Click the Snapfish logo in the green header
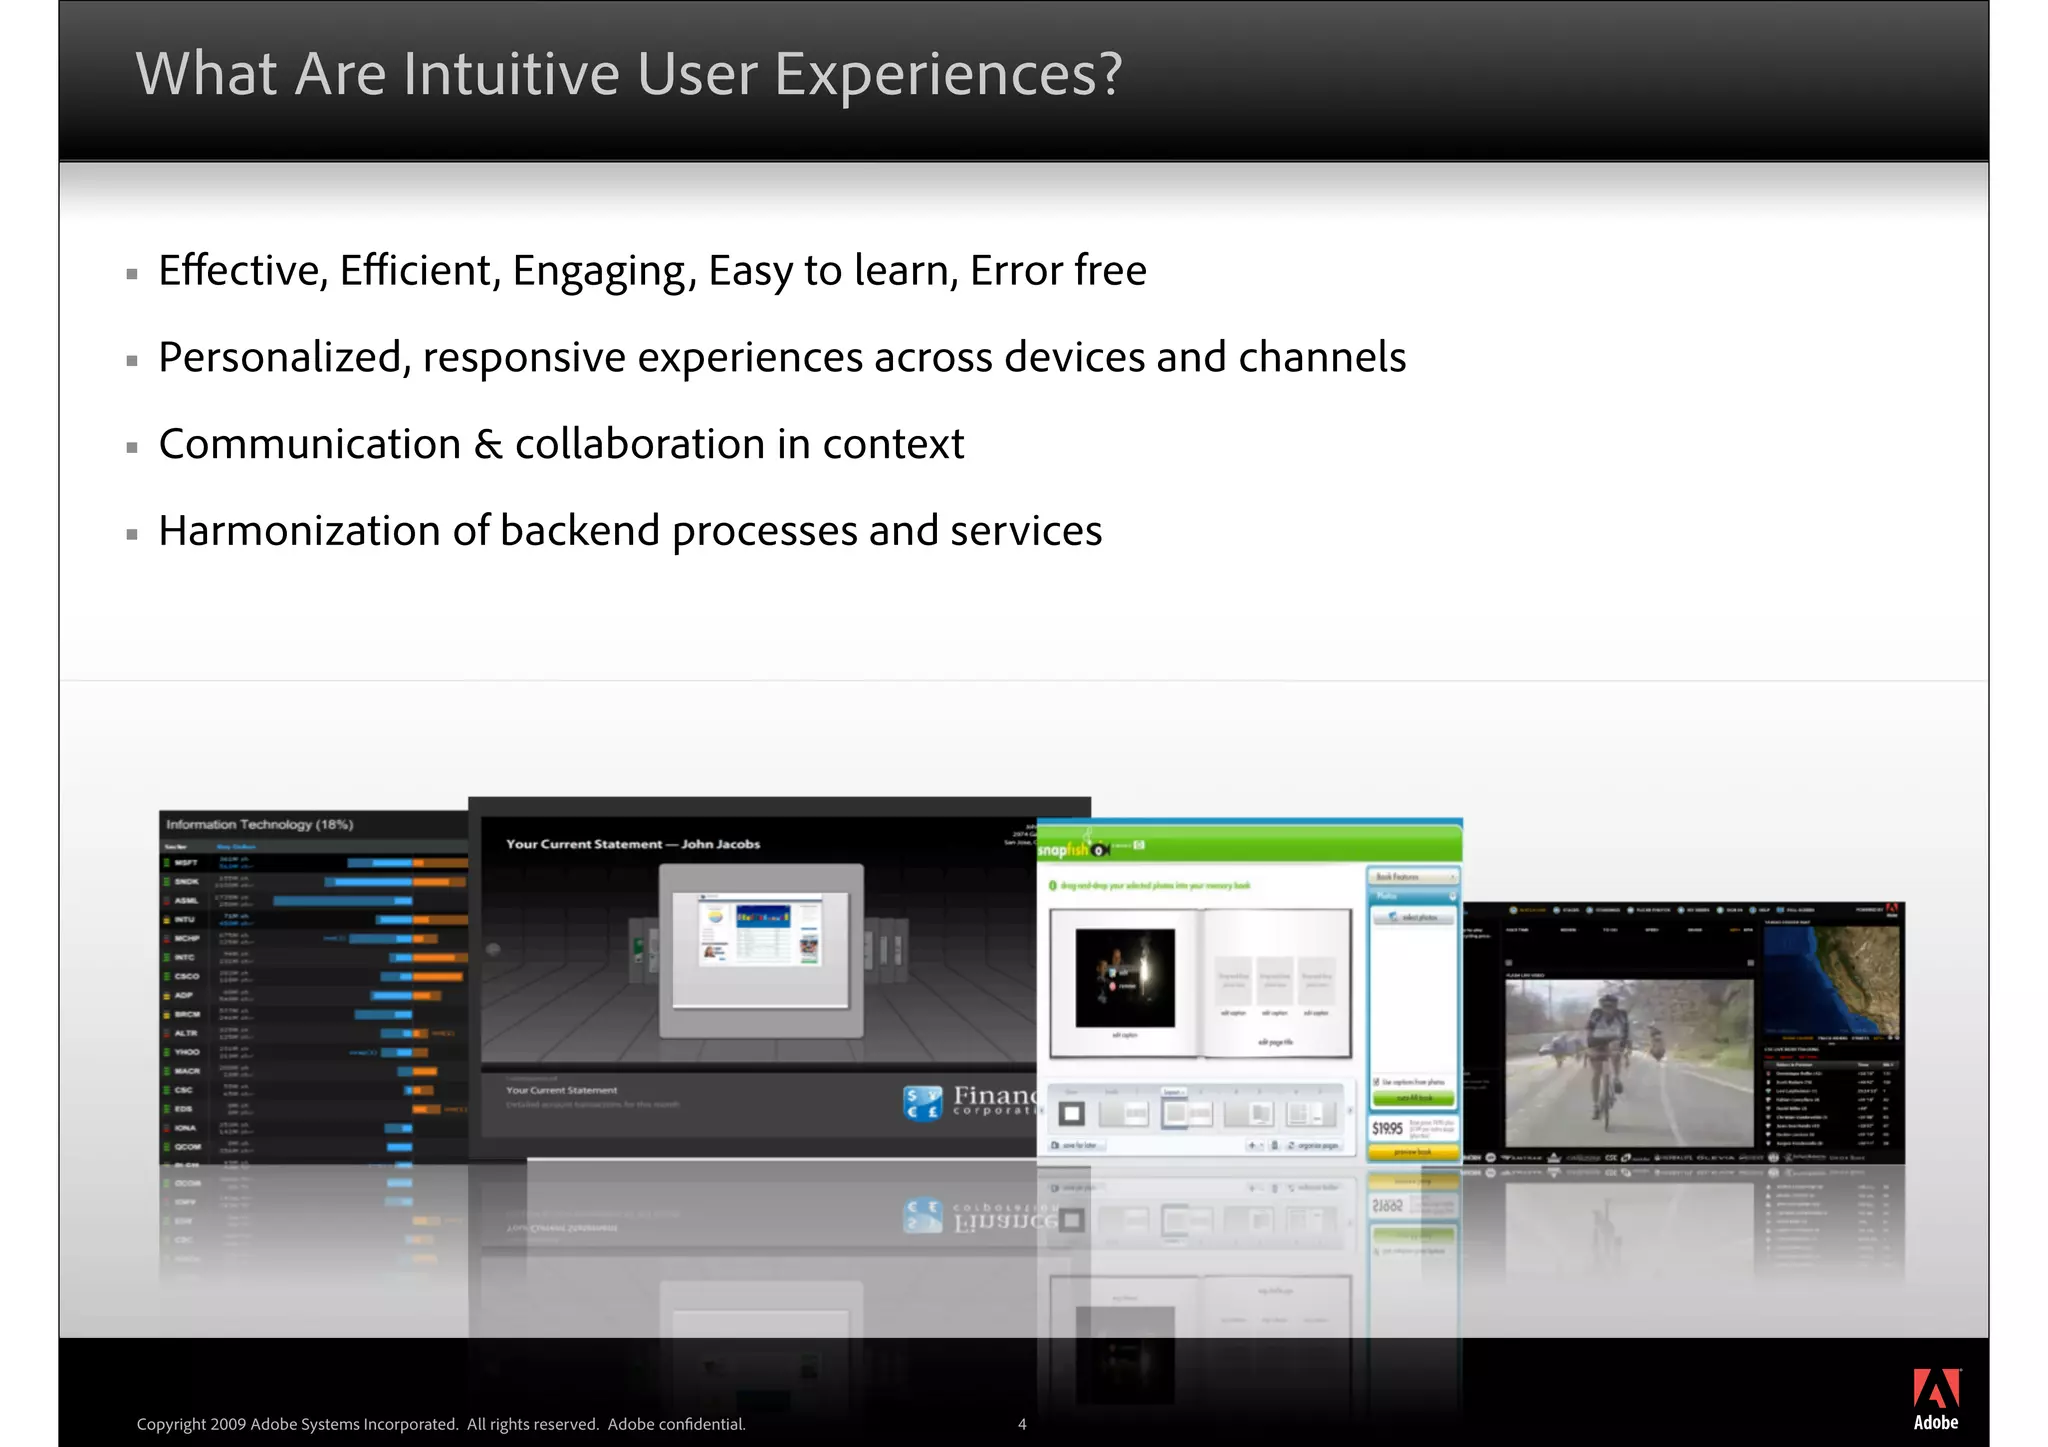The width and height of the screenshot is (2048, 1447). click(x=1065, y=849)
